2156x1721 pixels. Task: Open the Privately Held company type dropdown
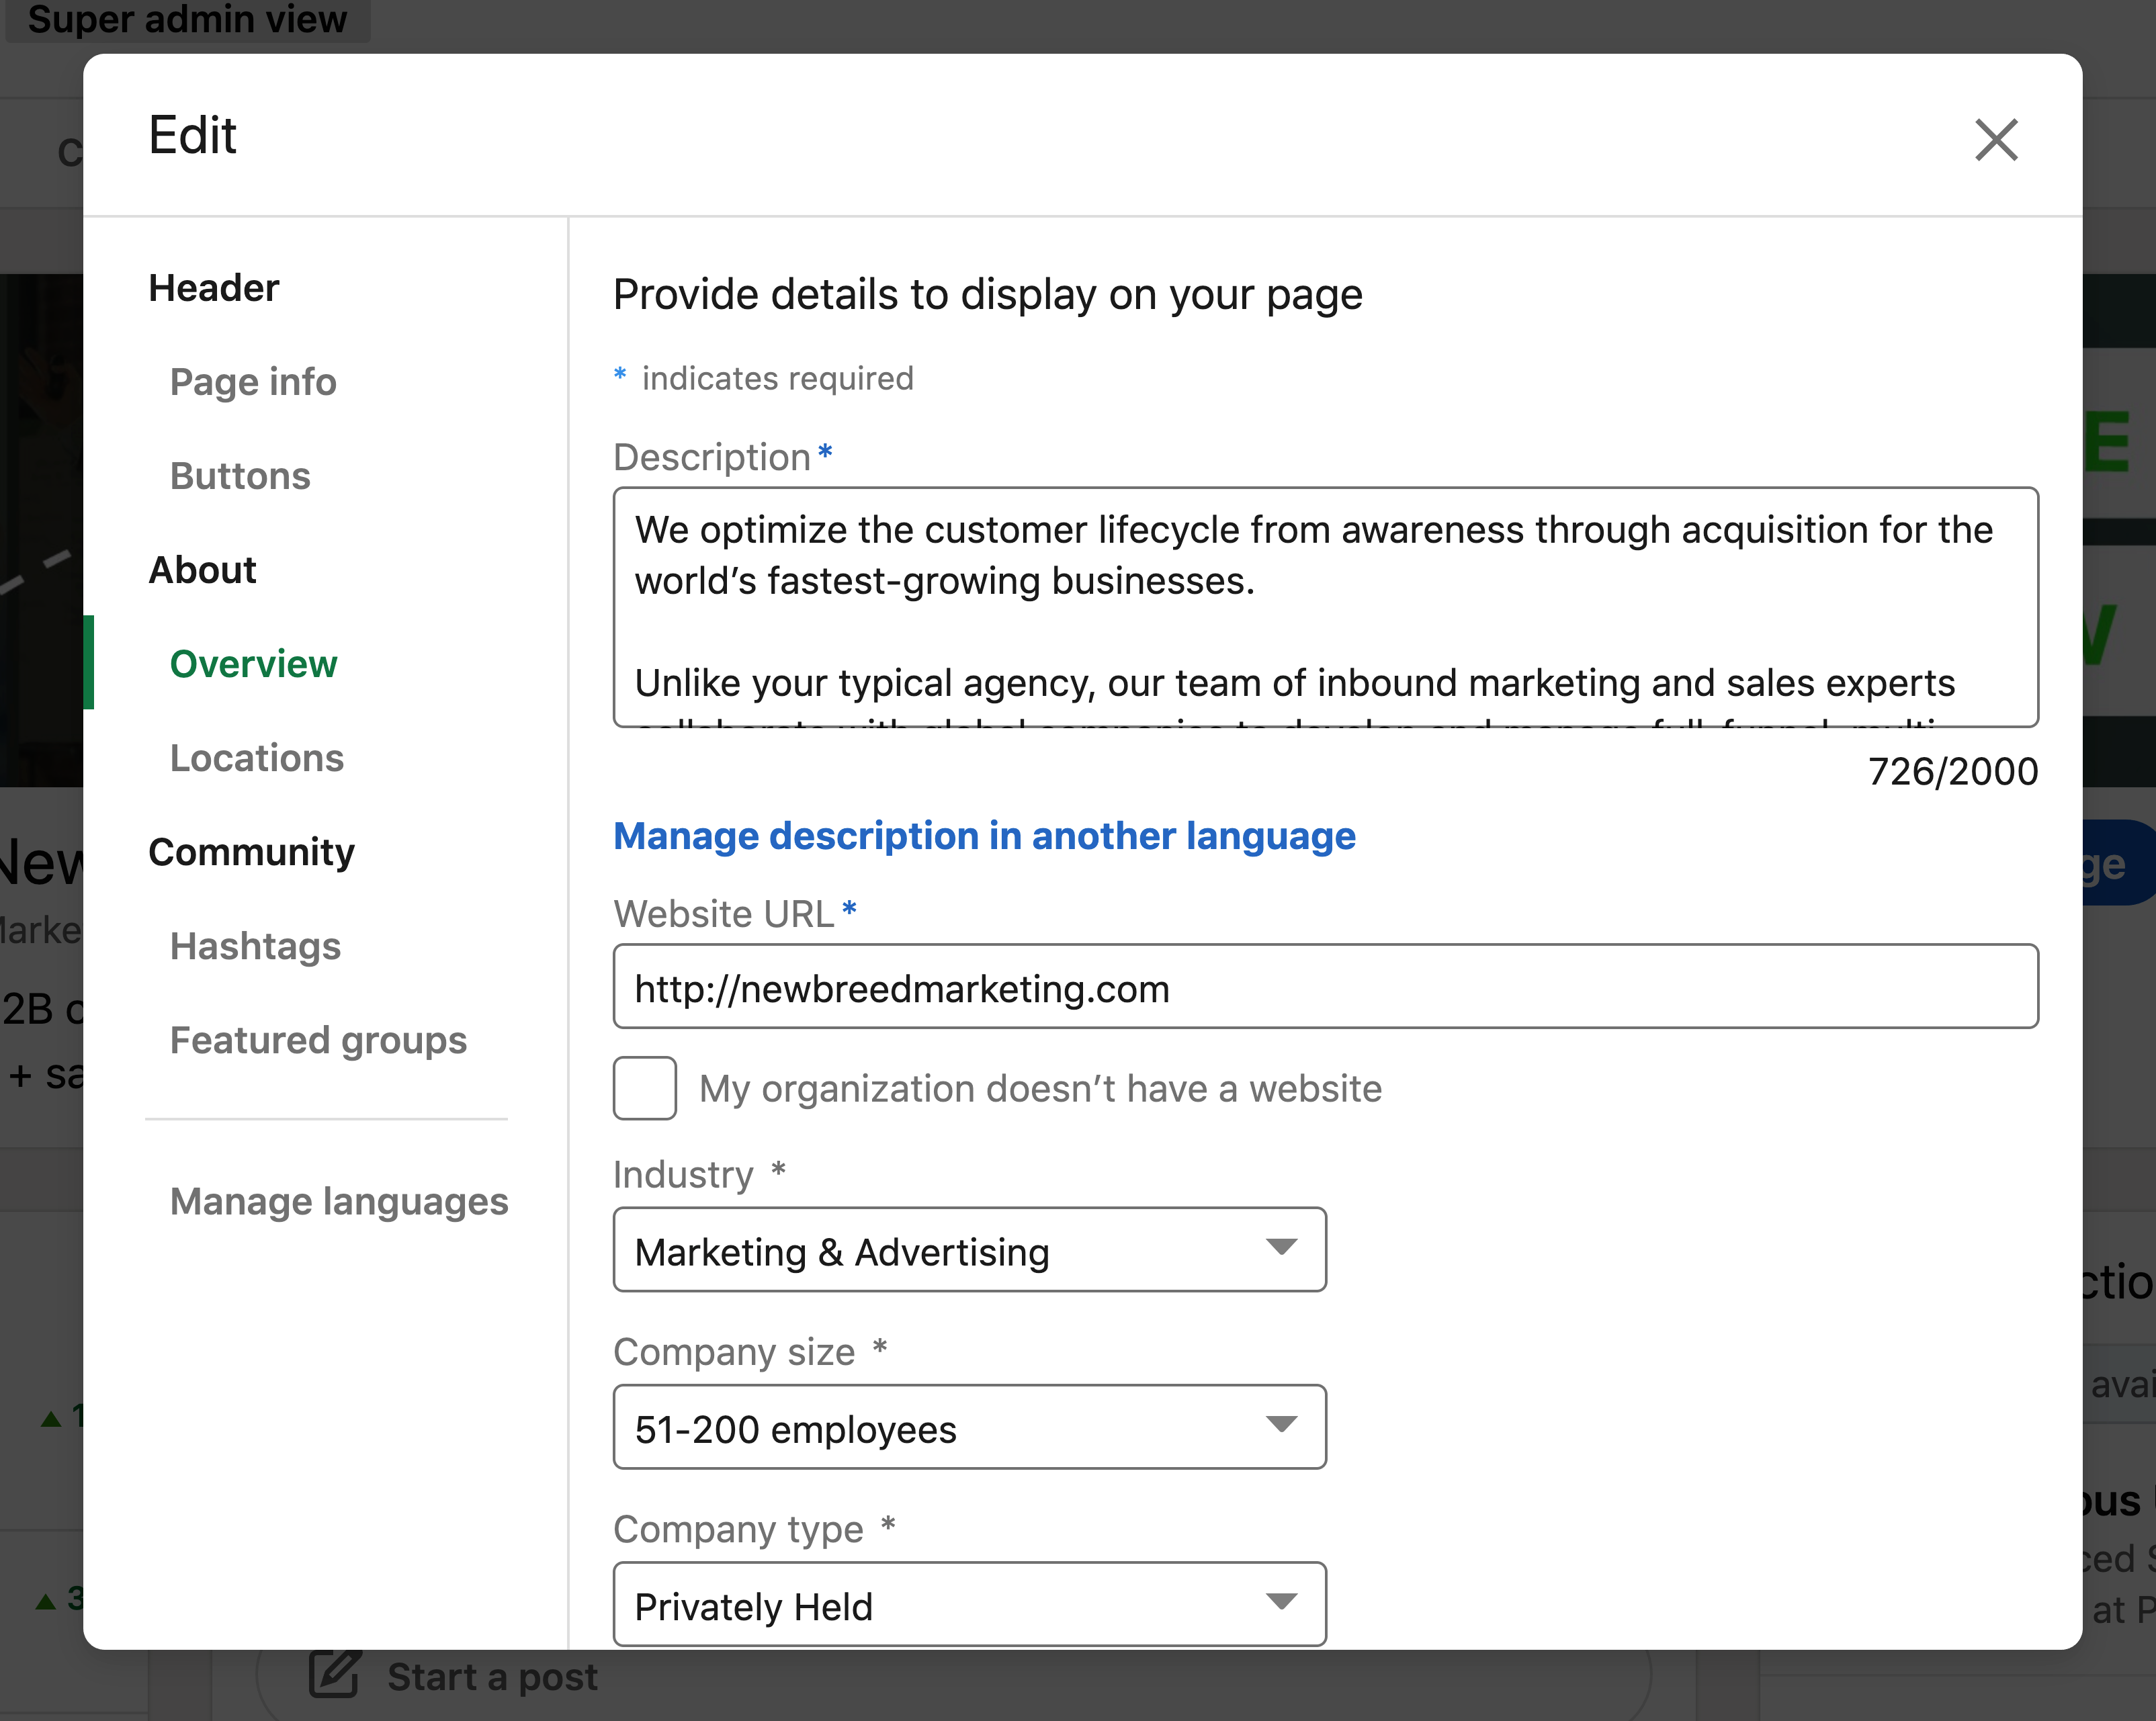[968, 1604]
